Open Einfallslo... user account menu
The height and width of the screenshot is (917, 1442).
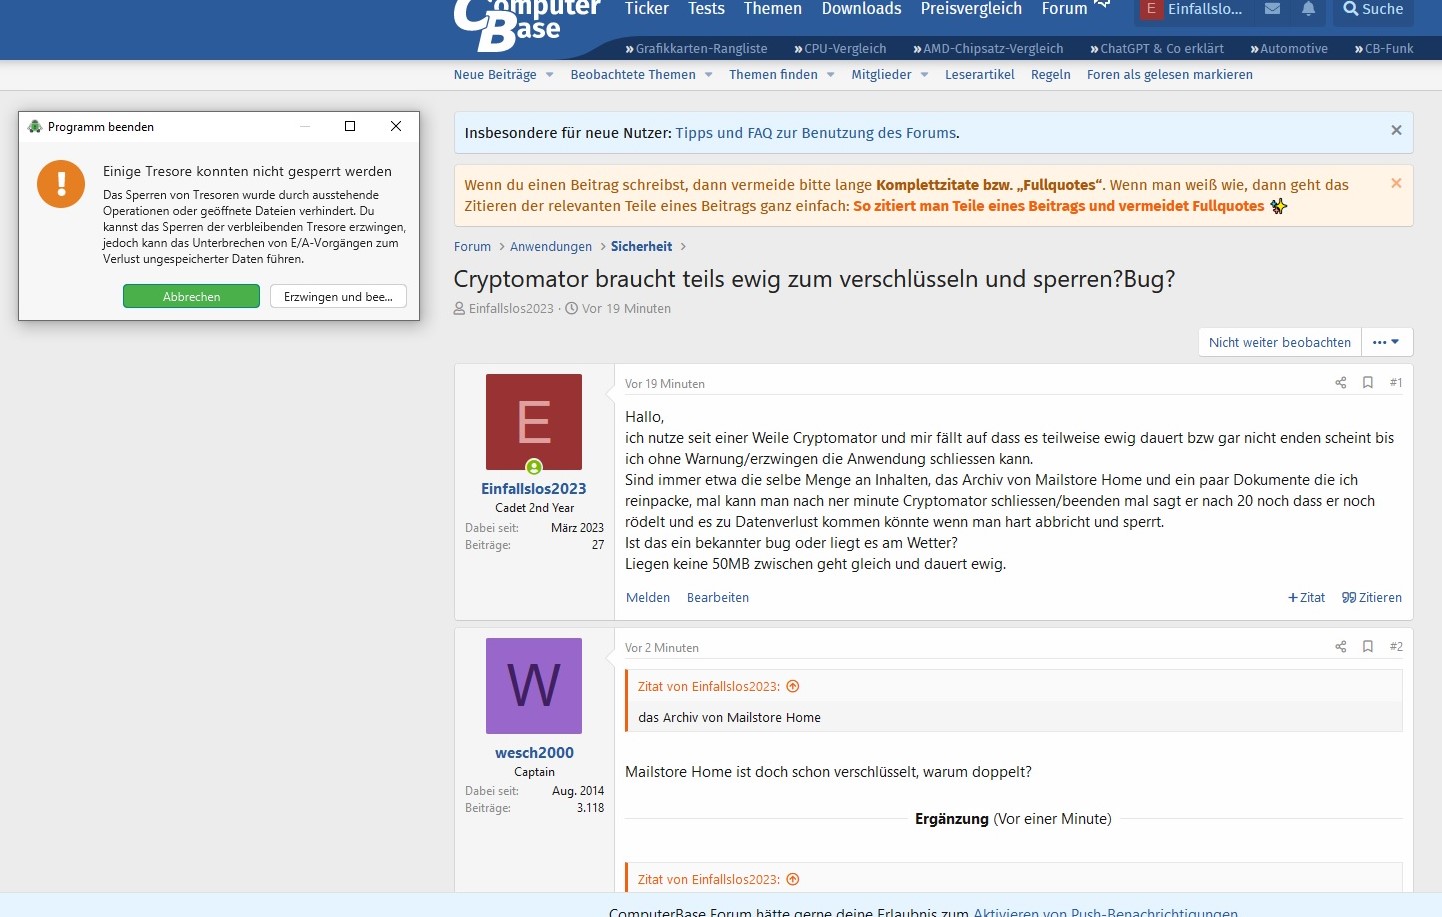coord(1192,9)
